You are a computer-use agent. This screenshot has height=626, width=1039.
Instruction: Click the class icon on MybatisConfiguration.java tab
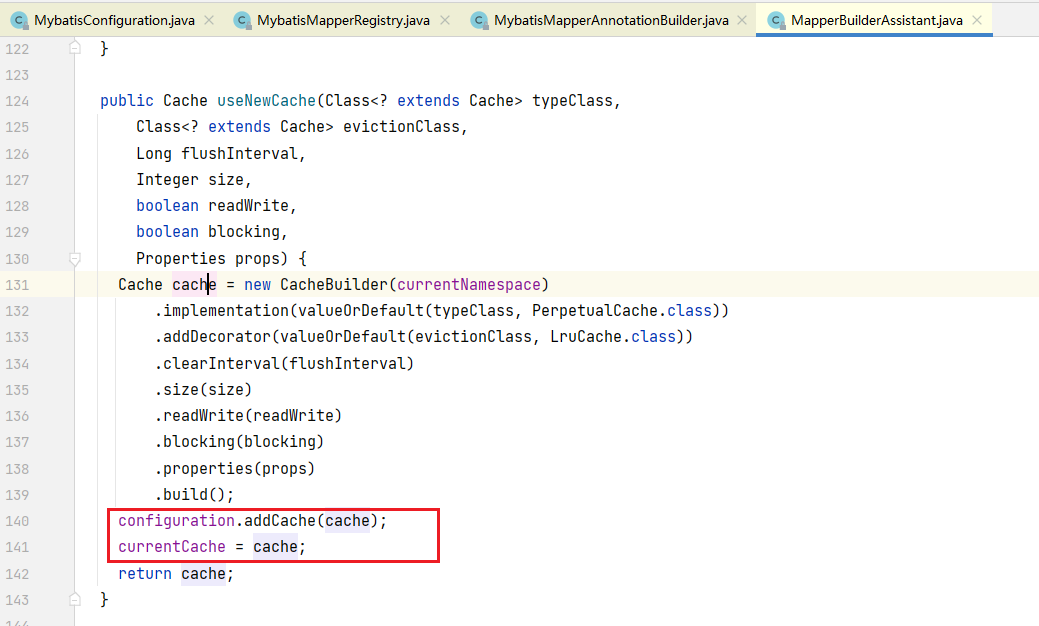click(19, 20)
